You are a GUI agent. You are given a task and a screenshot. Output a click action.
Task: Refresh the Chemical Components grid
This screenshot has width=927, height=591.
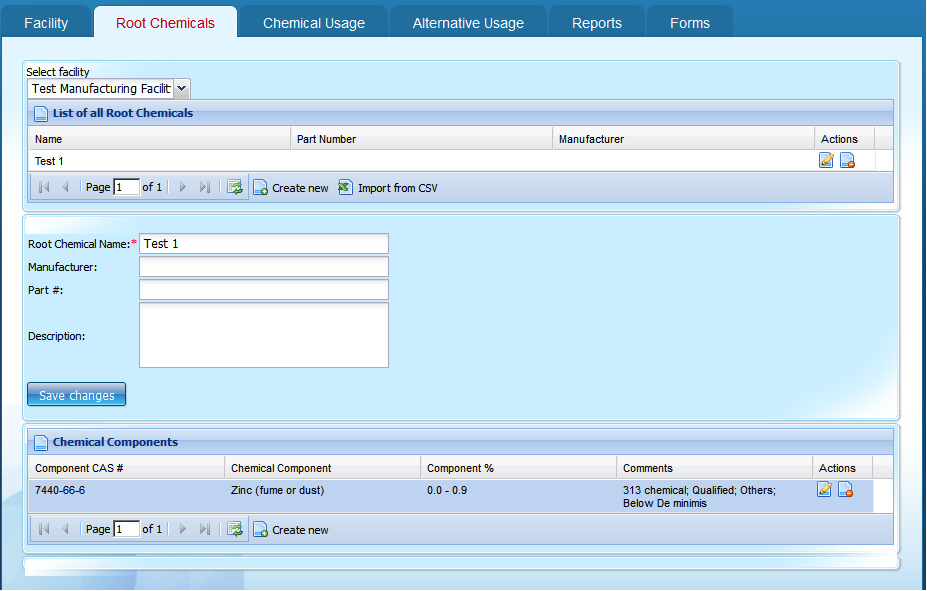[x=235, y=529]
